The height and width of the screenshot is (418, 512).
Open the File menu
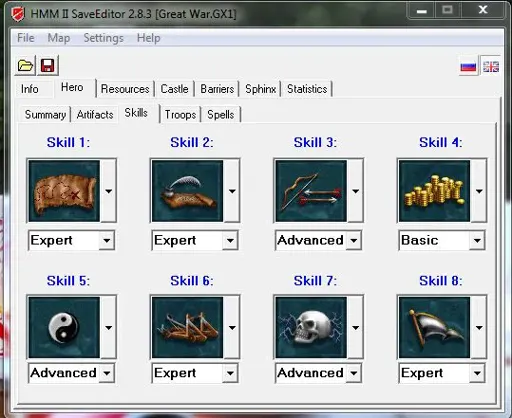[x=26, y=38]
